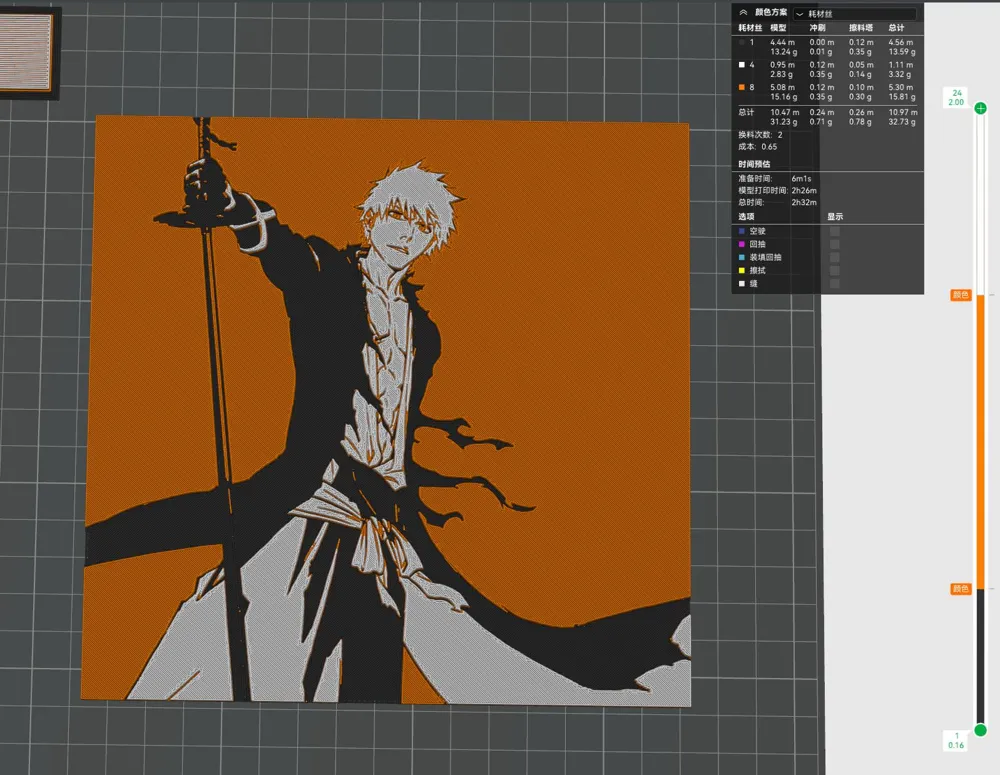Click the dark swatch for filament 1
Viewport: 1000px width, 775px height.
pos(742,43)
